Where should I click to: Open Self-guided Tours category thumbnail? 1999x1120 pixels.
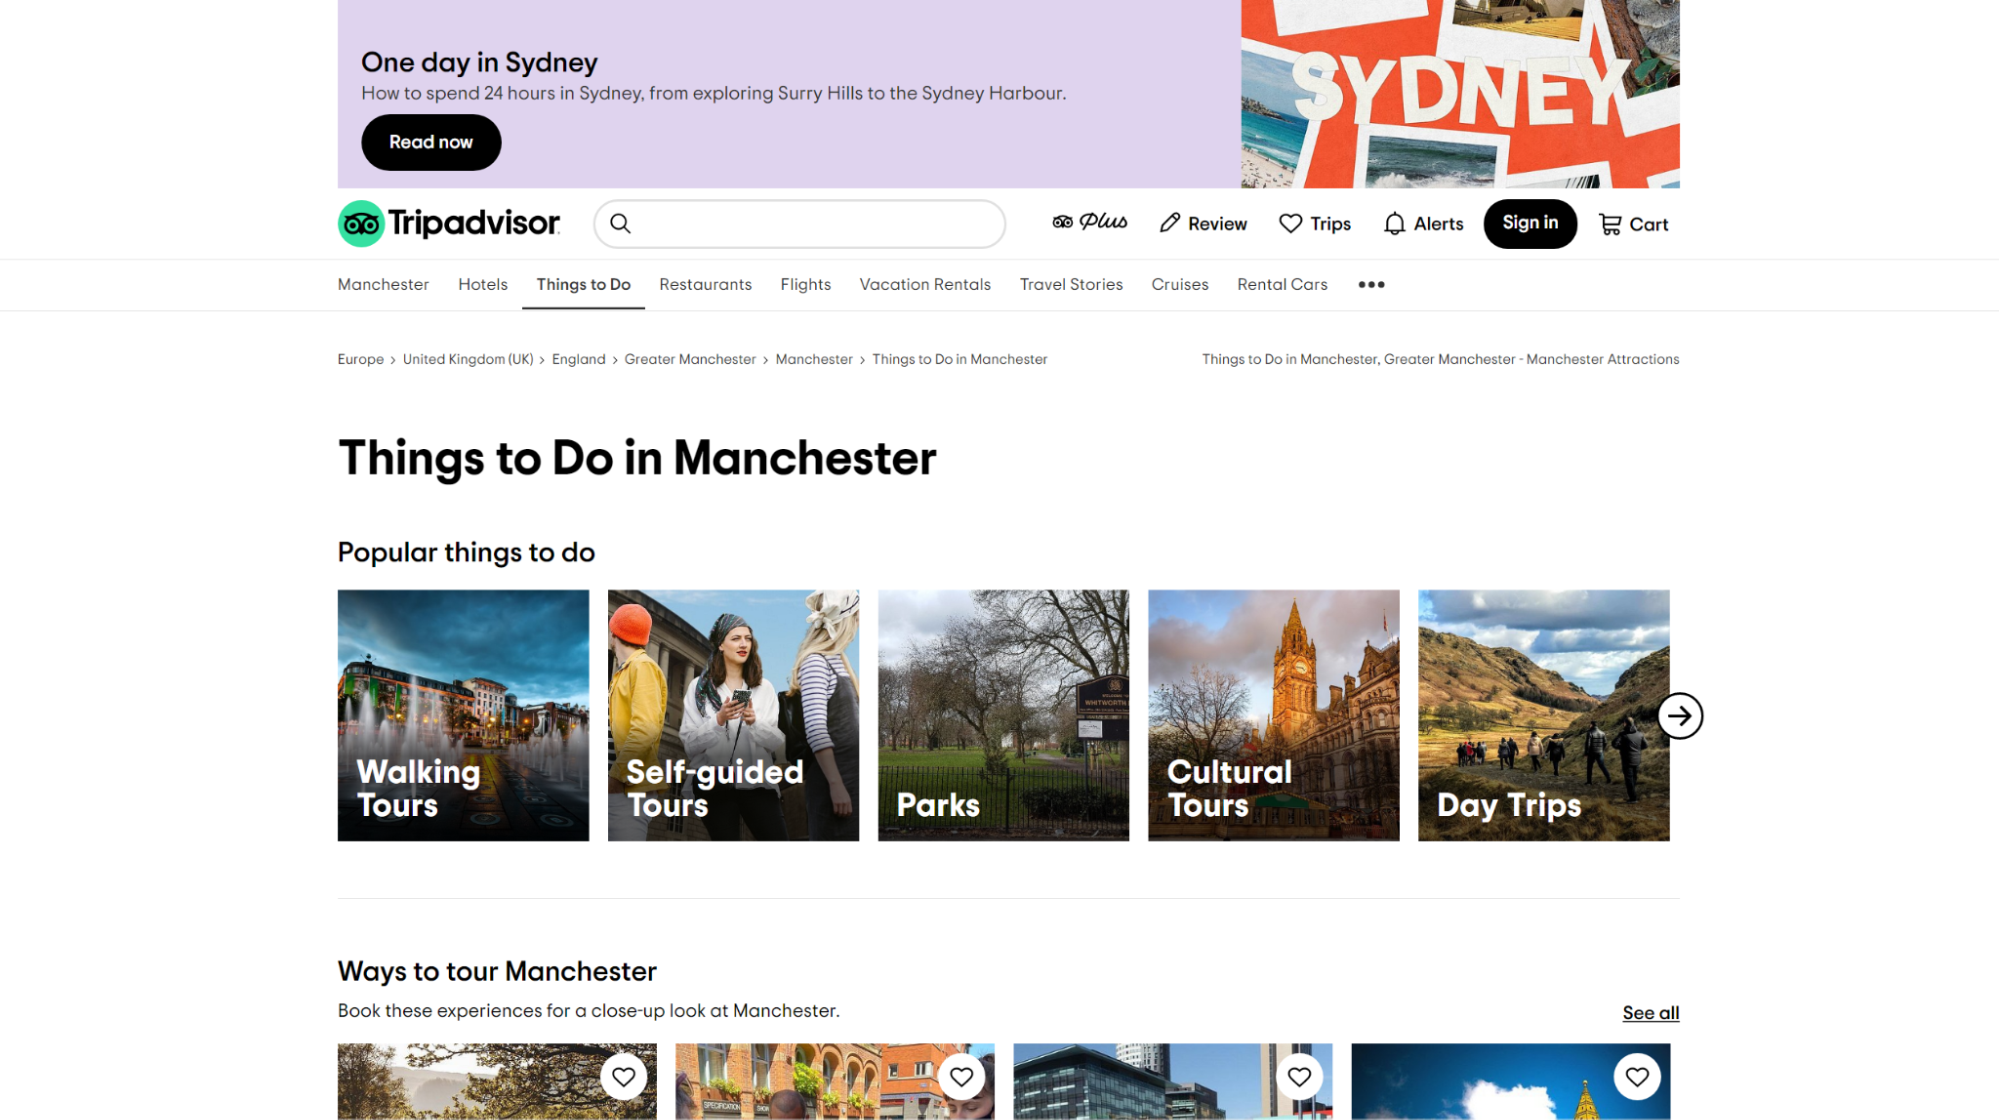733,715
